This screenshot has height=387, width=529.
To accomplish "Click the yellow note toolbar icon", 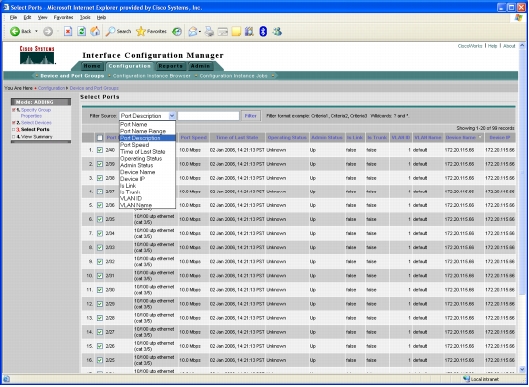I will pos(236,32).
